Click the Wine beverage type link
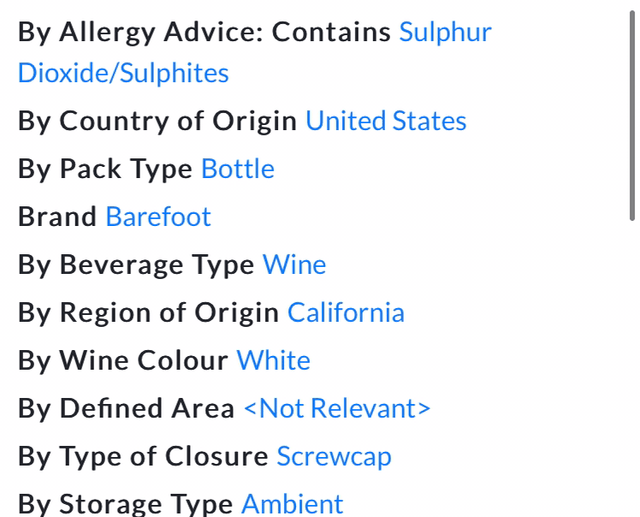The image size is (640, 517). click(294, 265)
